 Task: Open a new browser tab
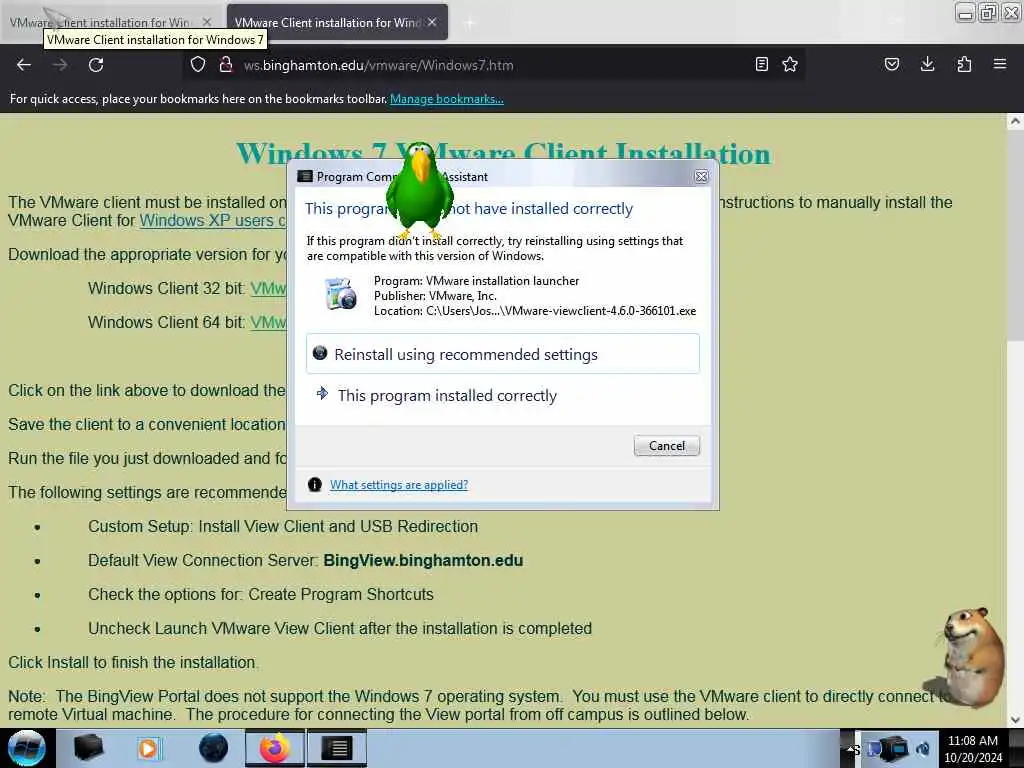click(x=470, y=23)
